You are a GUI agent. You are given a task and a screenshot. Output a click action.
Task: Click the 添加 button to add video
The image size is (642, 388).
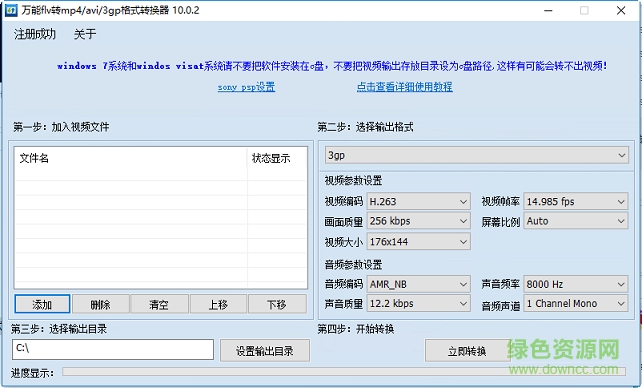coord(42,304)
